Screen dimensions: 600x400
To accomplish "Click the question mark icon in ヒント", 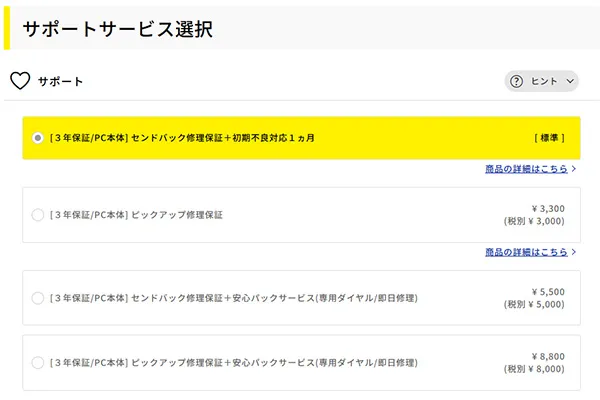I will coord(517,81).
